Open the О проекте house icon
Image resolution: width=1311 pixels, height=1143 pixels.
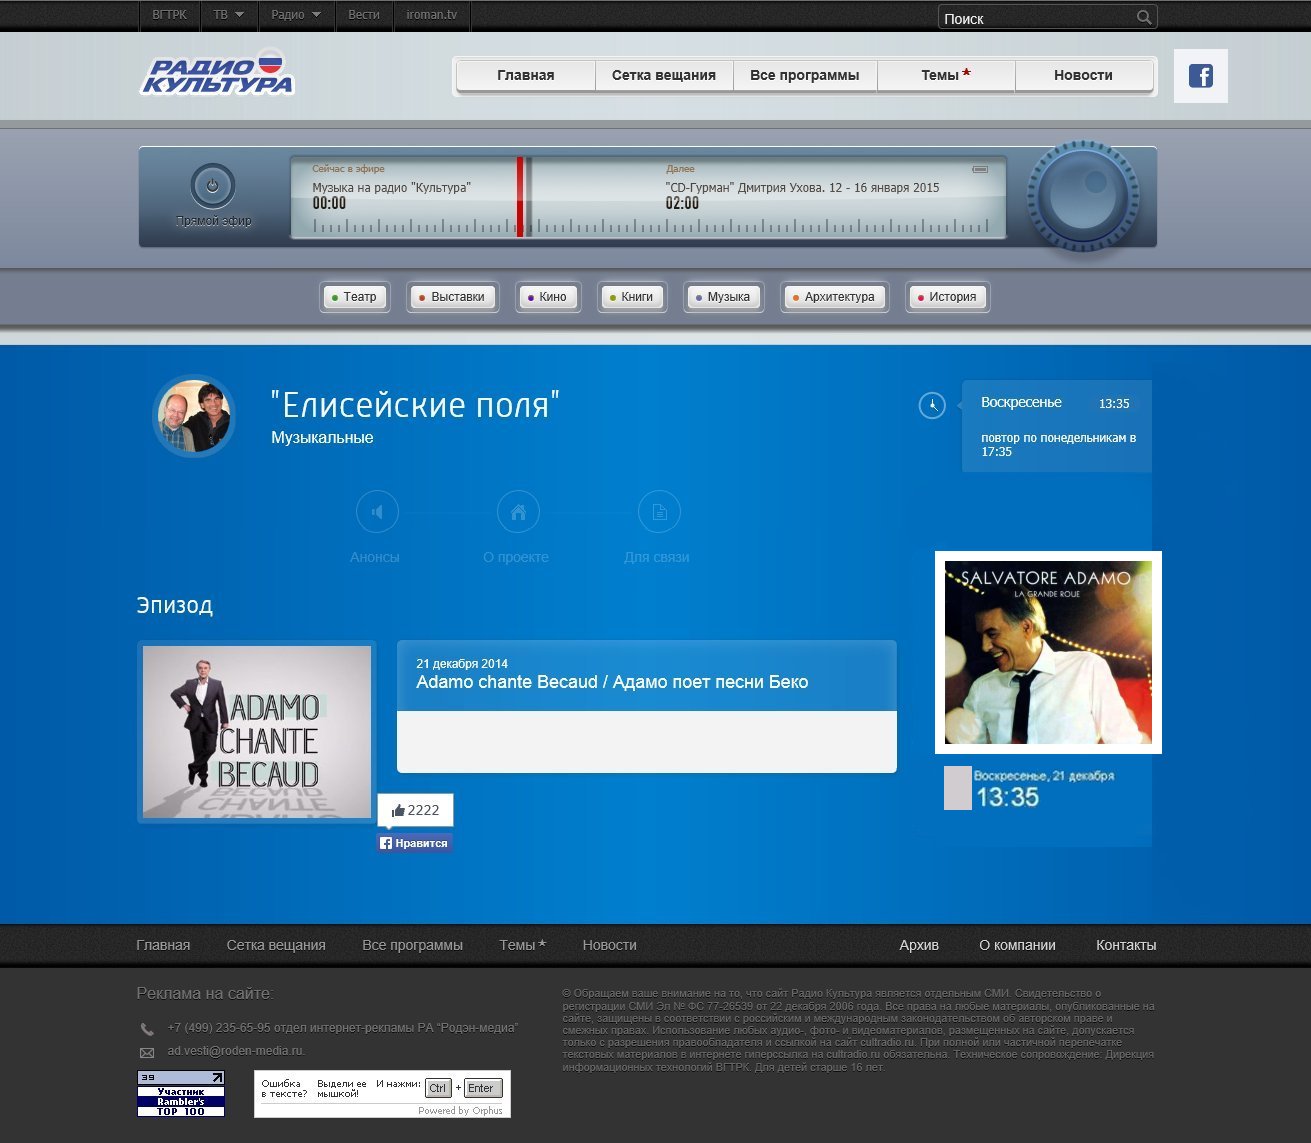[518, 512]
